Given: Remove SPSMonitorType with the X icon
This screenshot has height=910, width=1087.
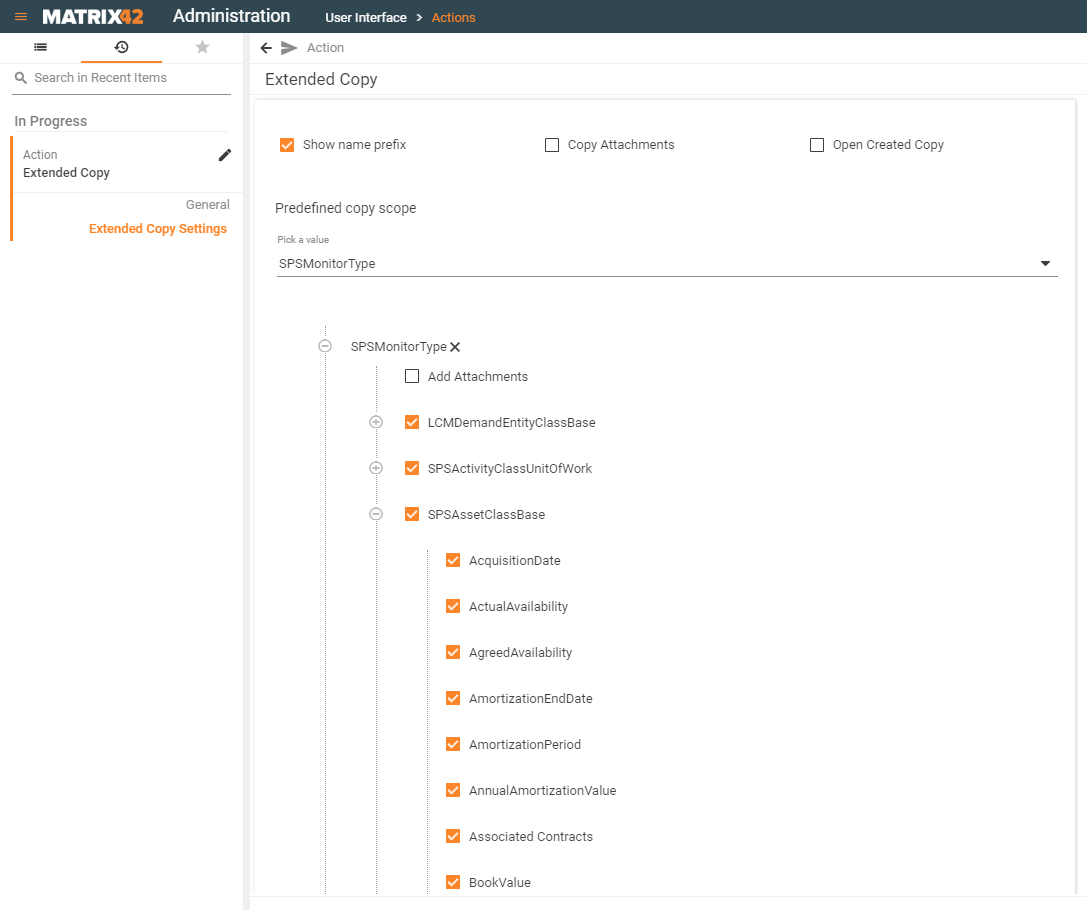Looking at the screenshot, I should (x=455, y=347).
